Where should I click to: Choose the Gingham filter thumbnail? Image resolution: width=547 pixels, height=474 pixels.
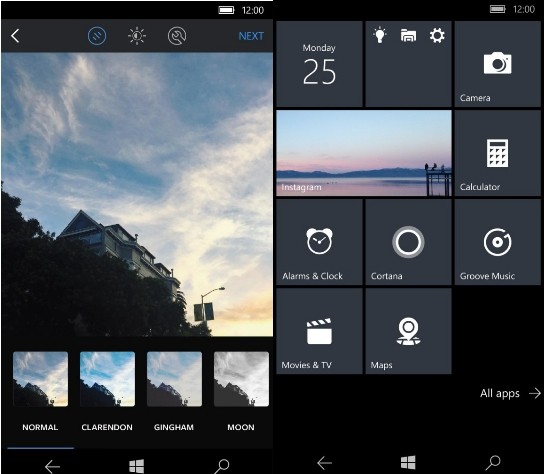174,379
